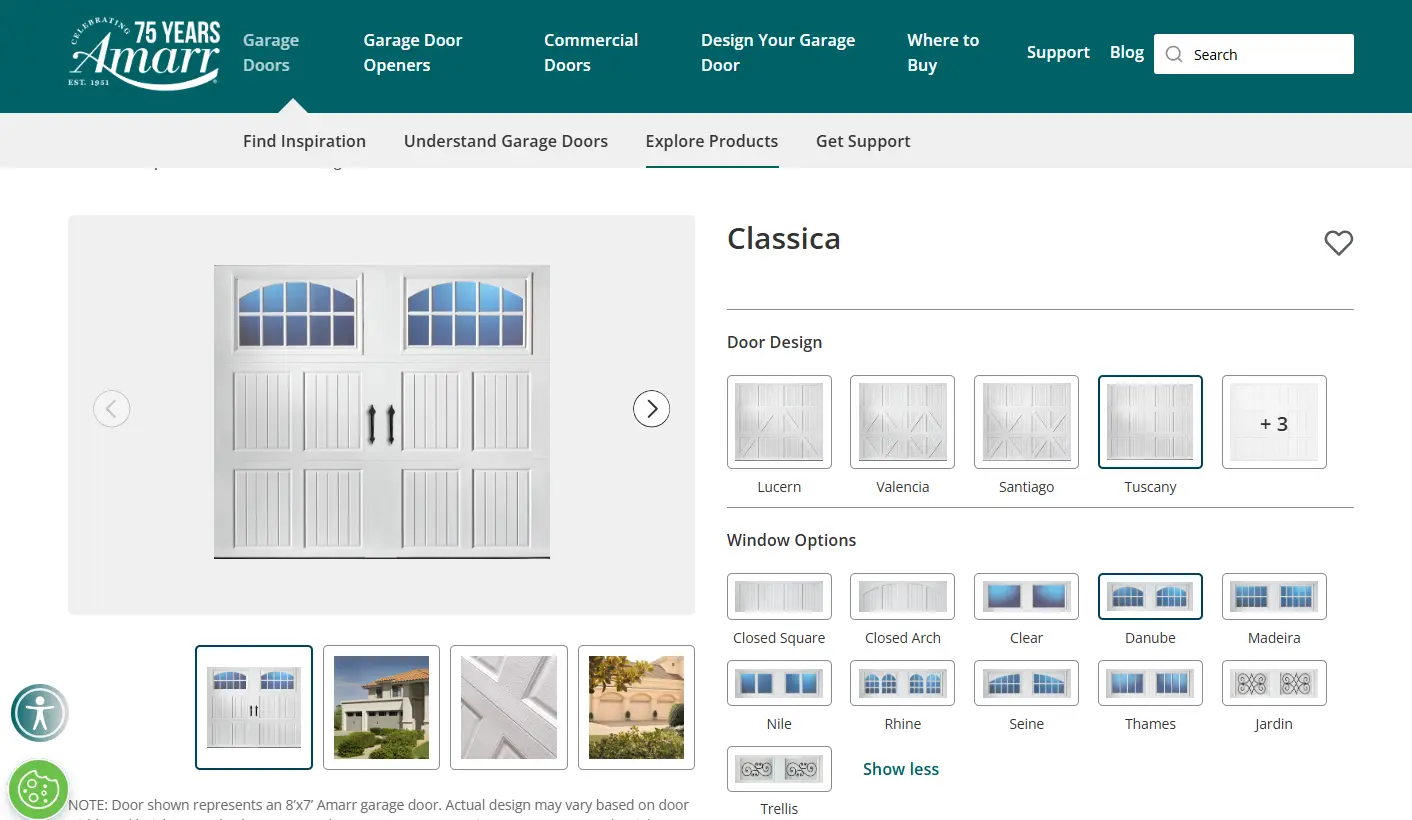The image size is (1412, 820).
Task: Select the Valencia door design
Action: (x=902, y=422)
